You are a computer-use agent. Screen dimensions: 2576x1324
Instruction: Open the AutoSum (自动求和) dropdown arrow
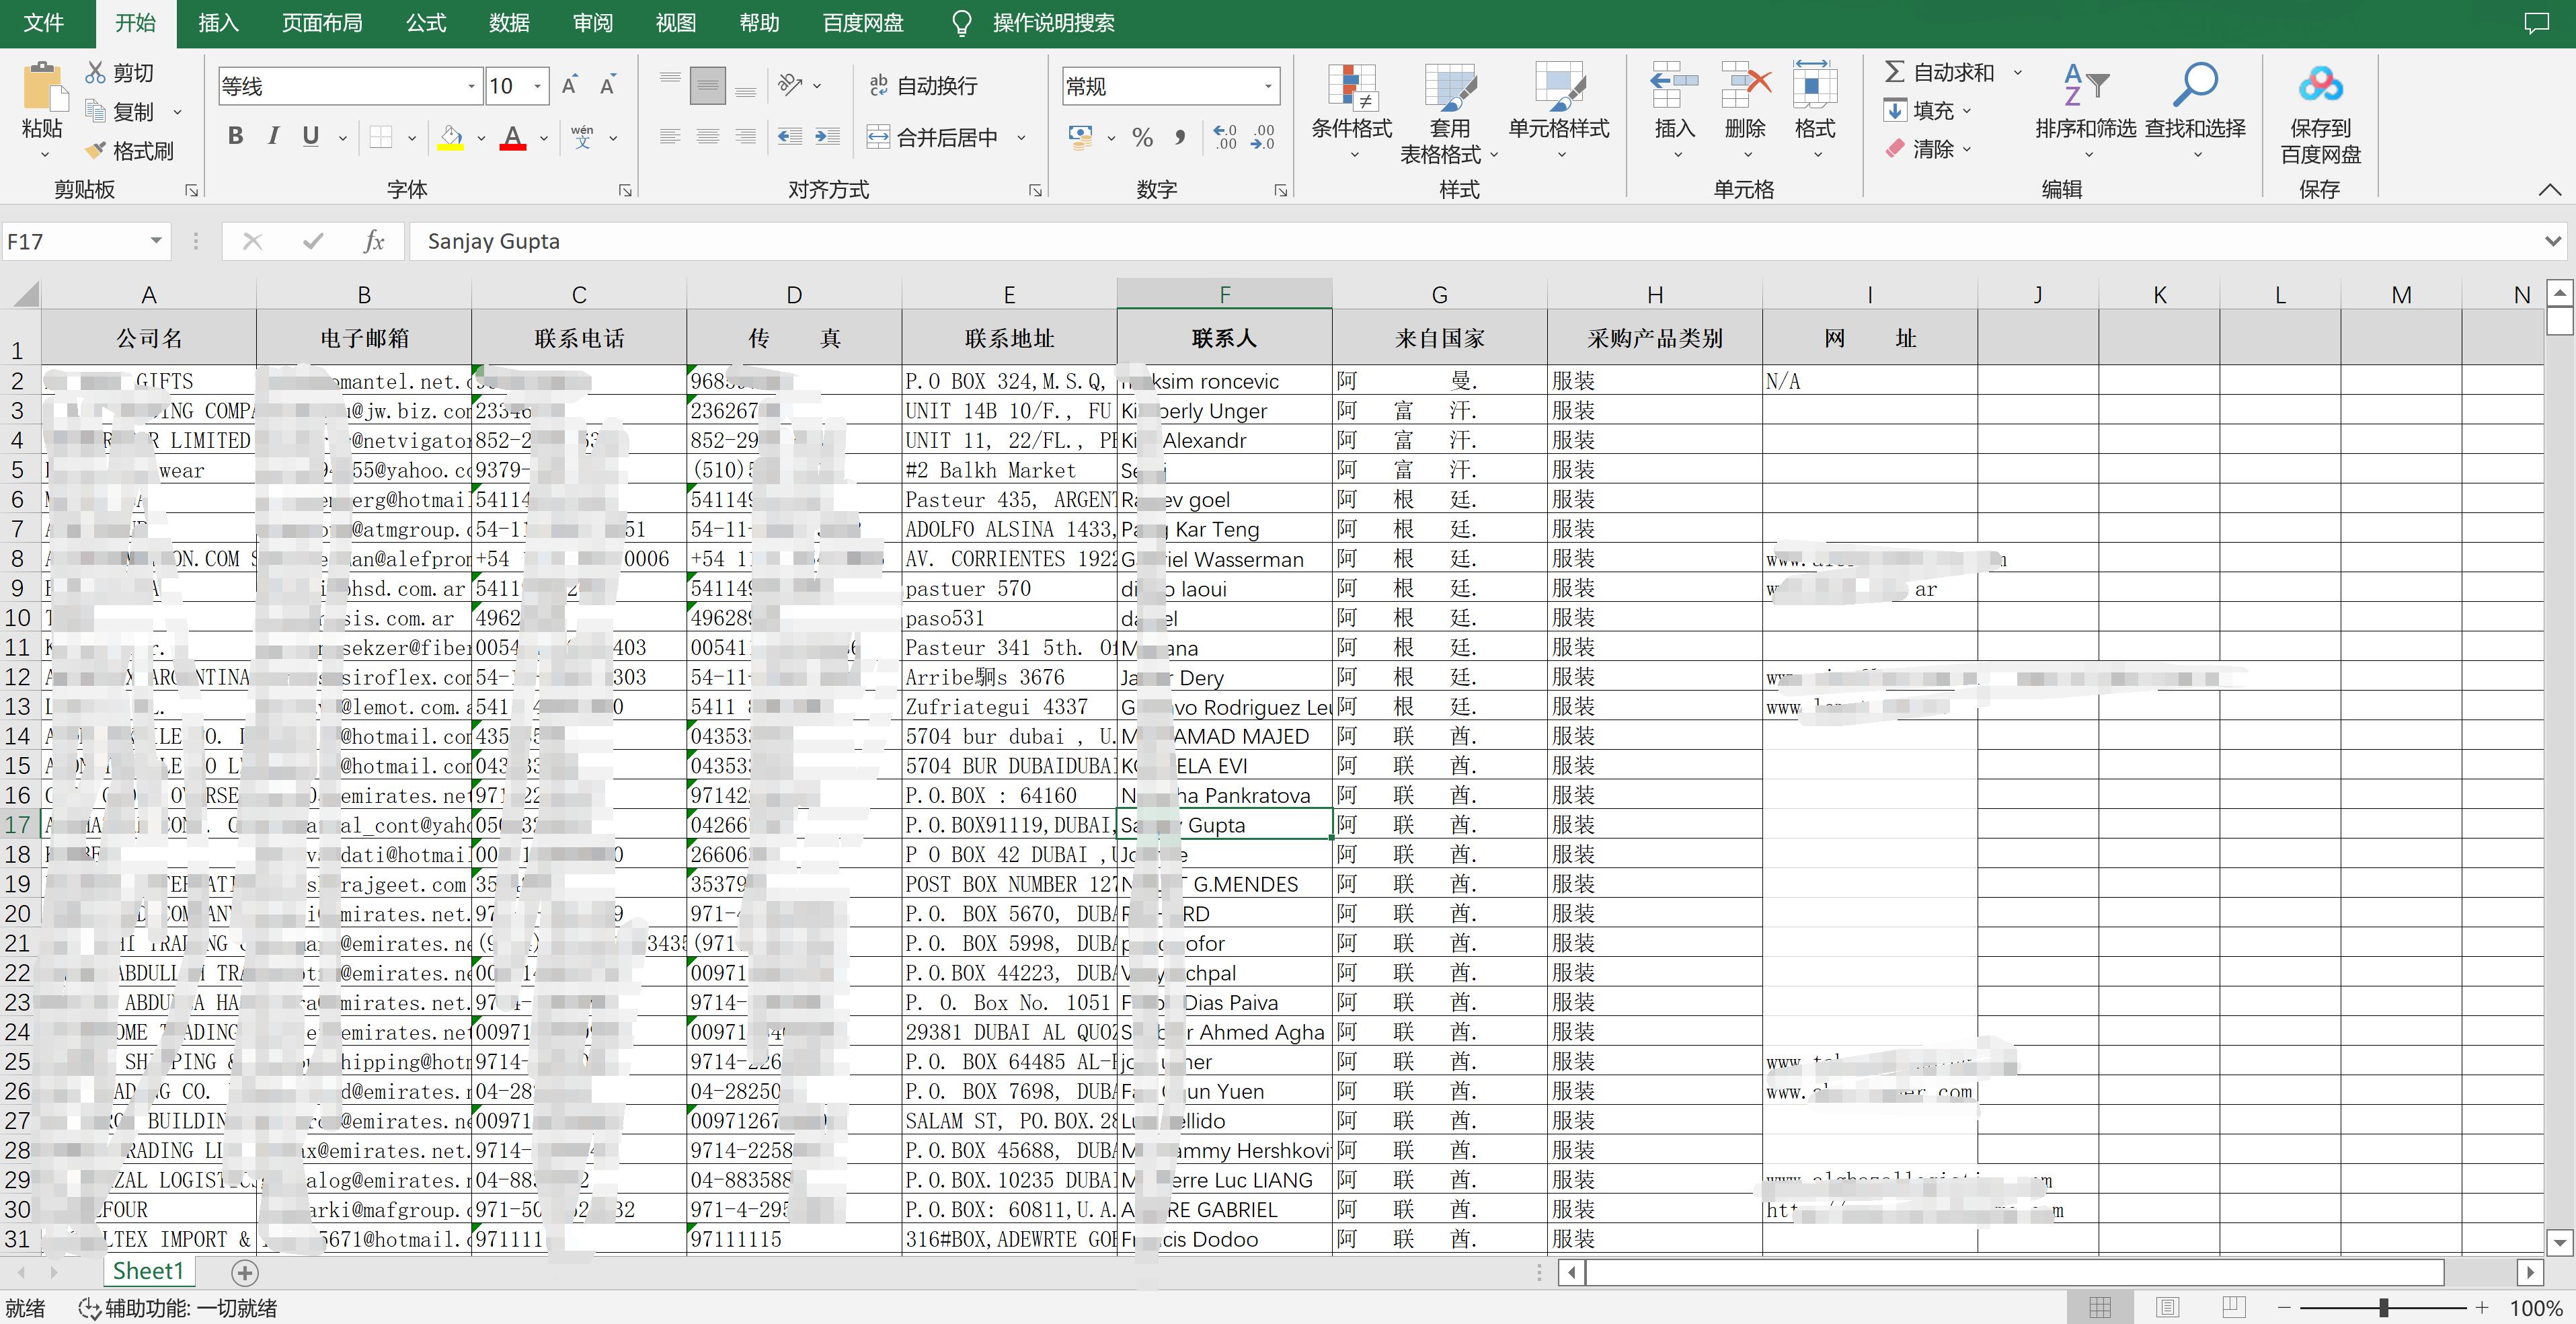[x=2017, y=72]
